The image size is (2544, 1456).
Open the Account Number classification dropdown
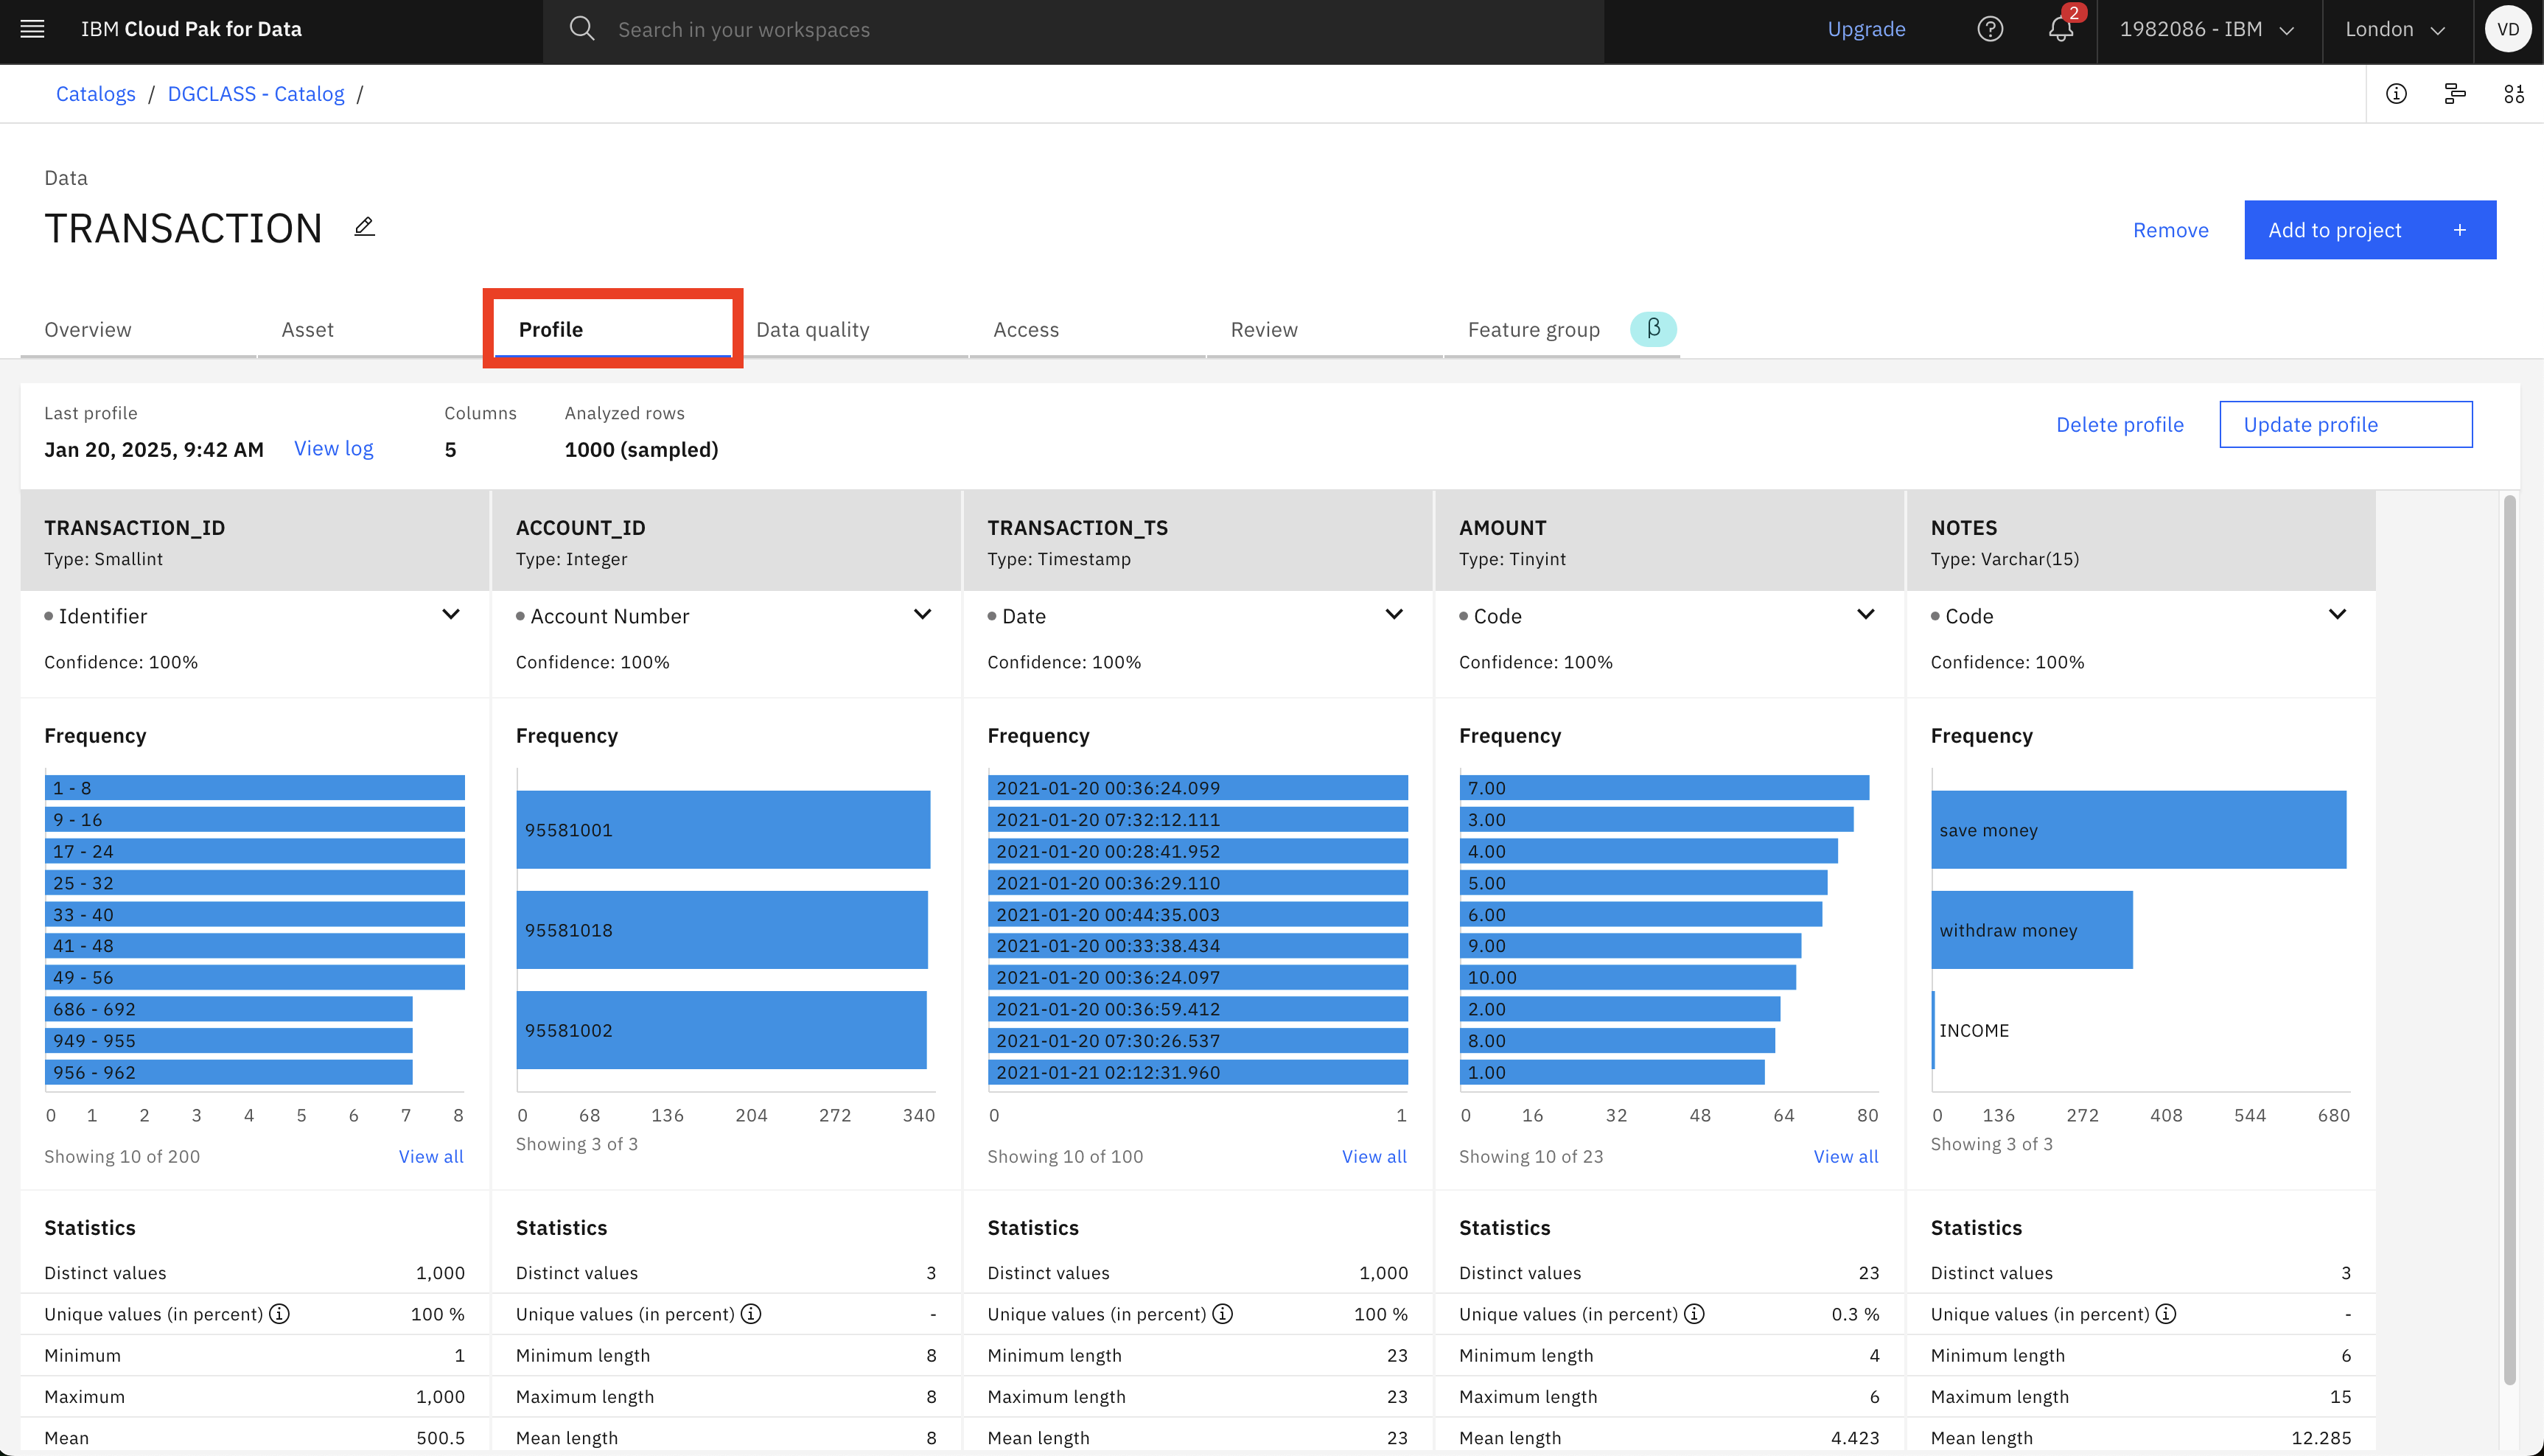click(x=922, y=614)
